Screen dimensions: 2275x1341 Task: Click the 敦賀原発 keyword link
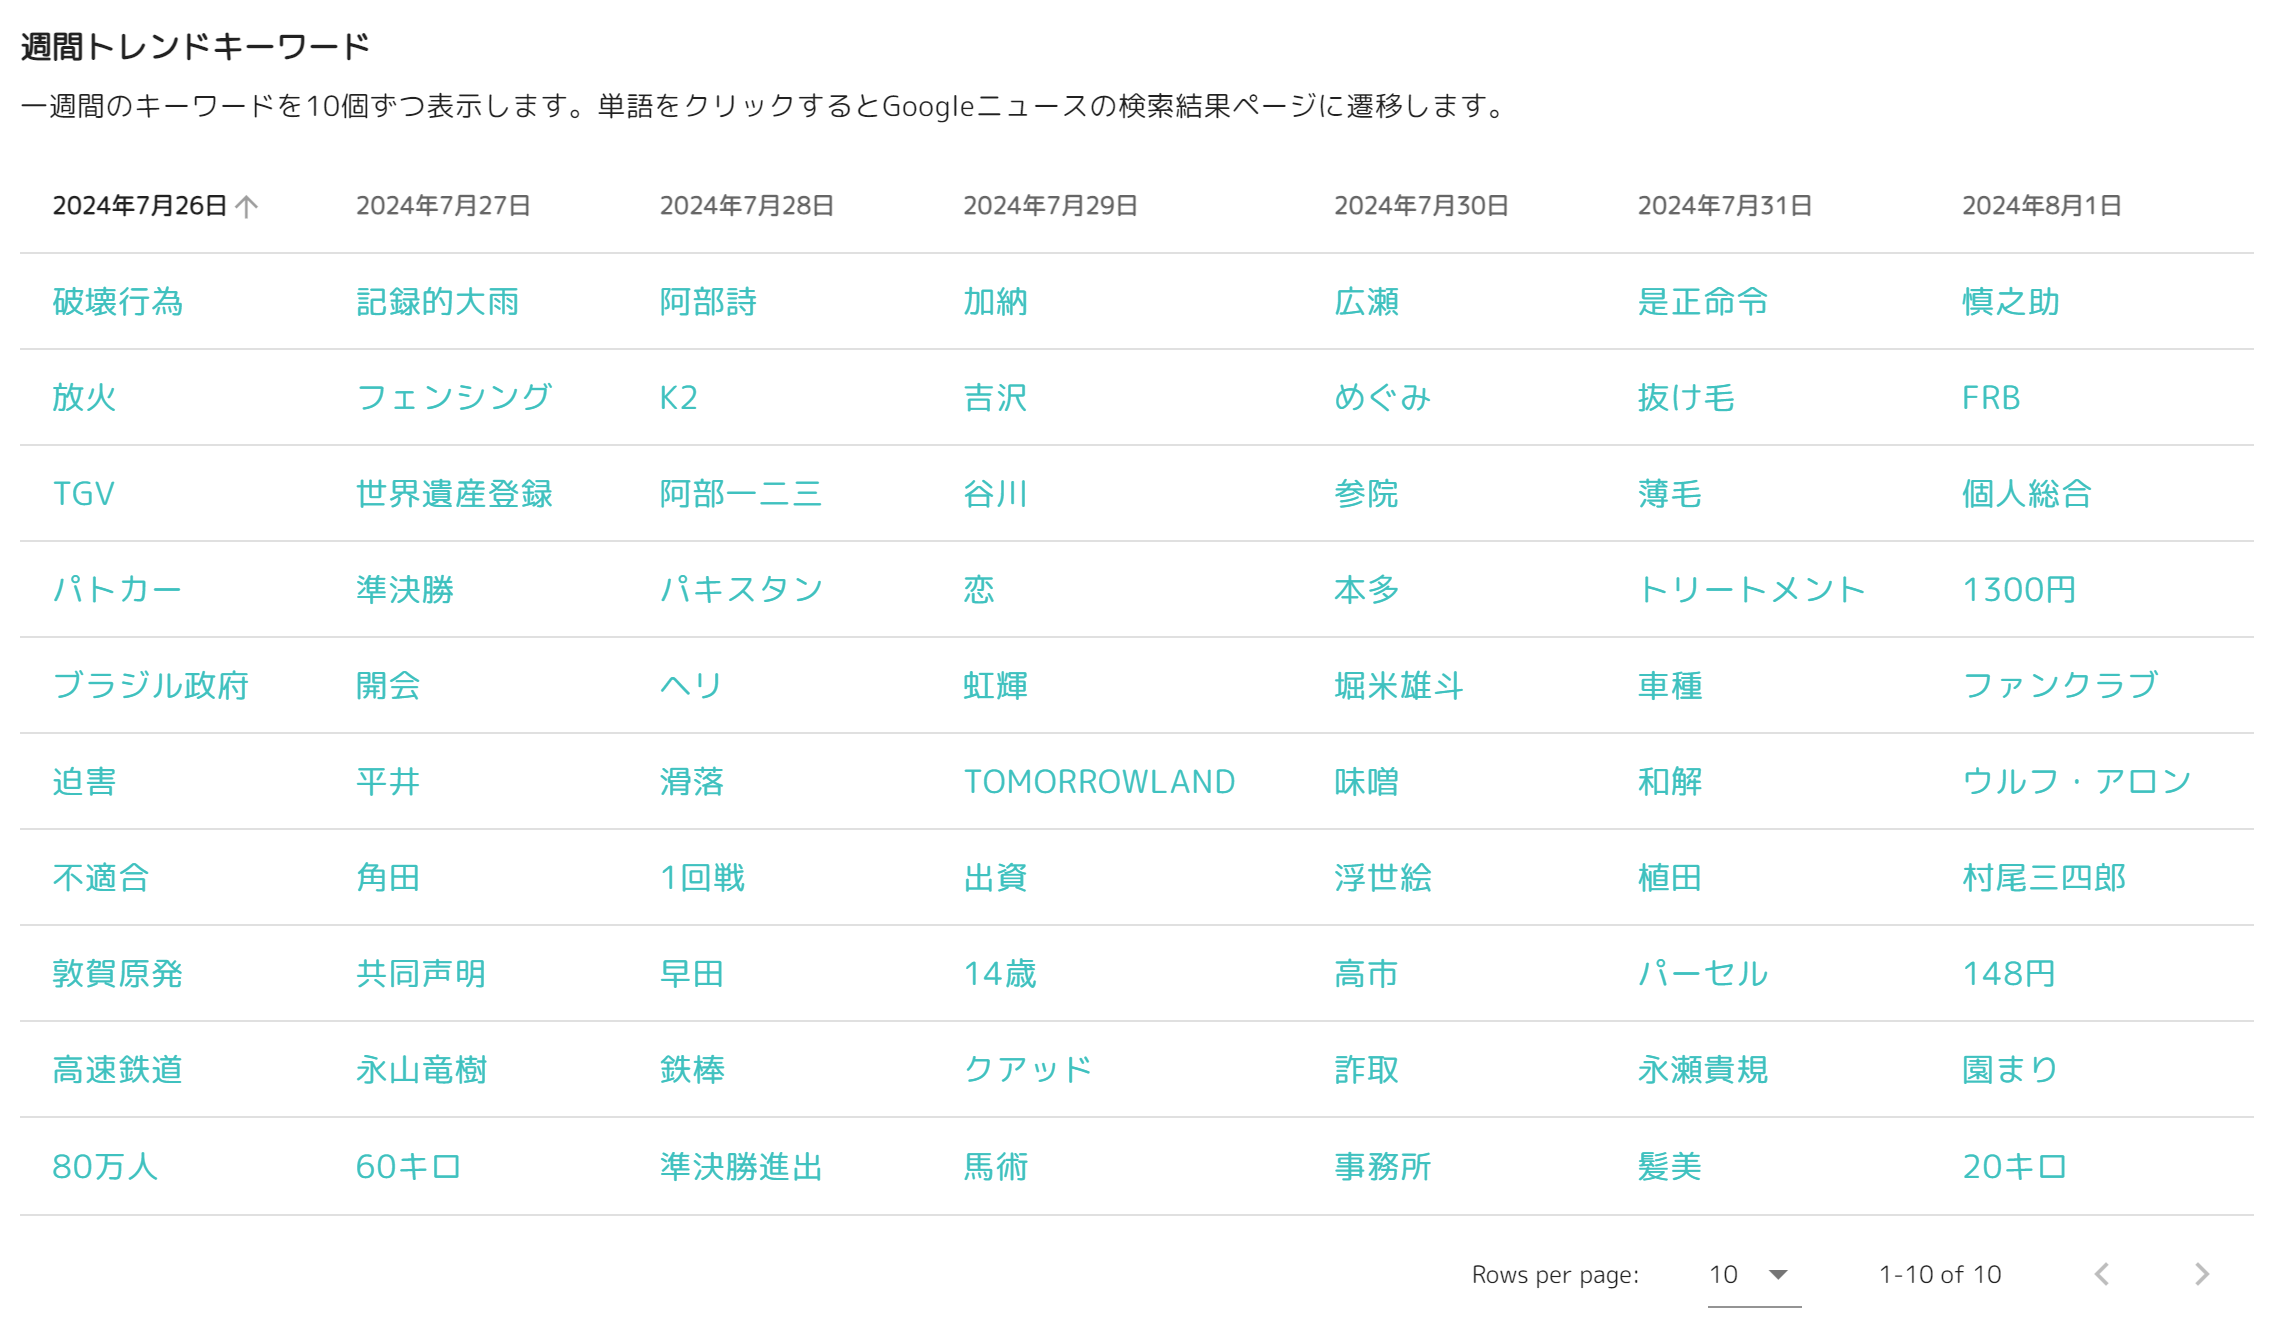point(118,974)
